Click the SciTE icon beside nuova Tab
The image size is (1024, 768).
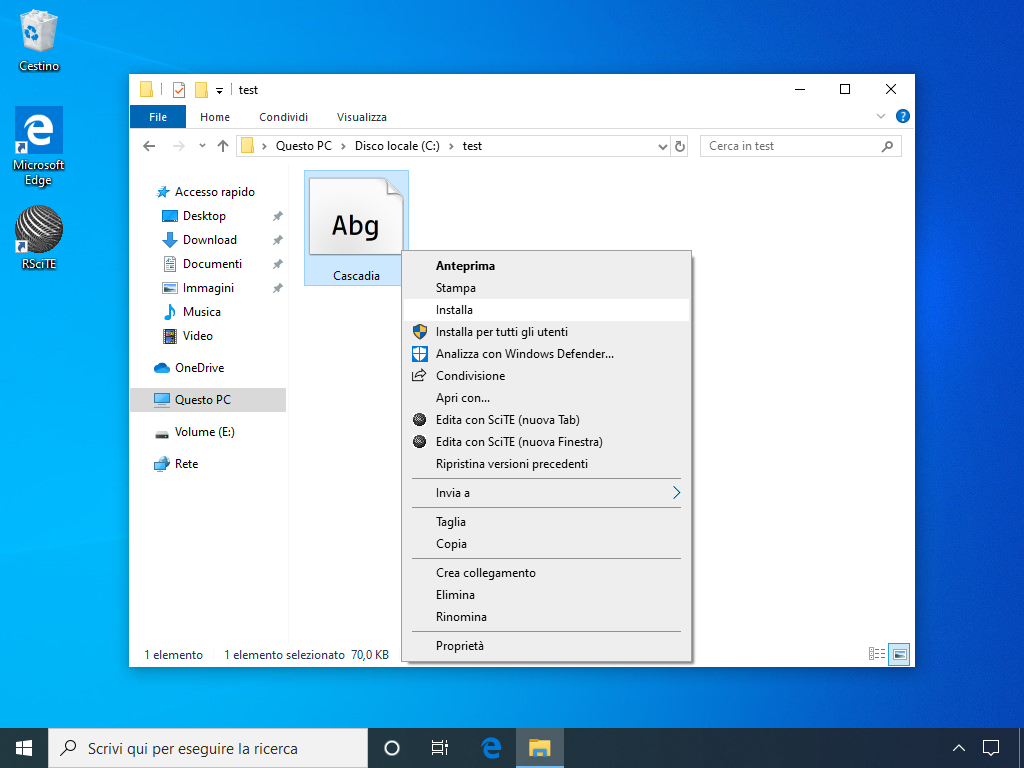pyautogui.click(x=420, y=420)
